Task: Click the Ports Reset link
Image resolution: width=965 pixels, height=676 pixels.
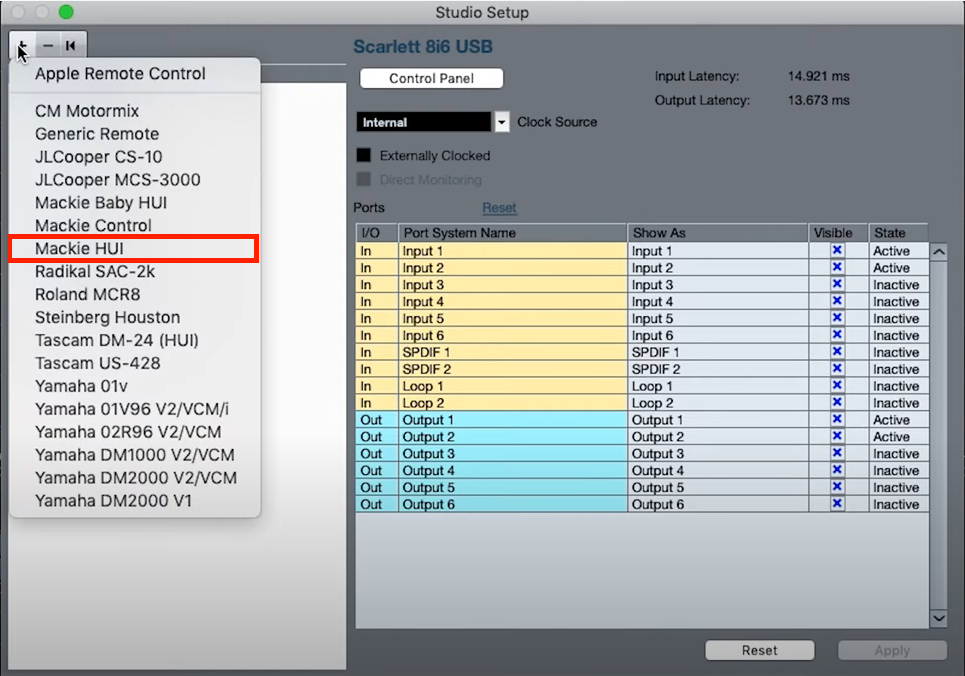Action: [x=499, y=207]
